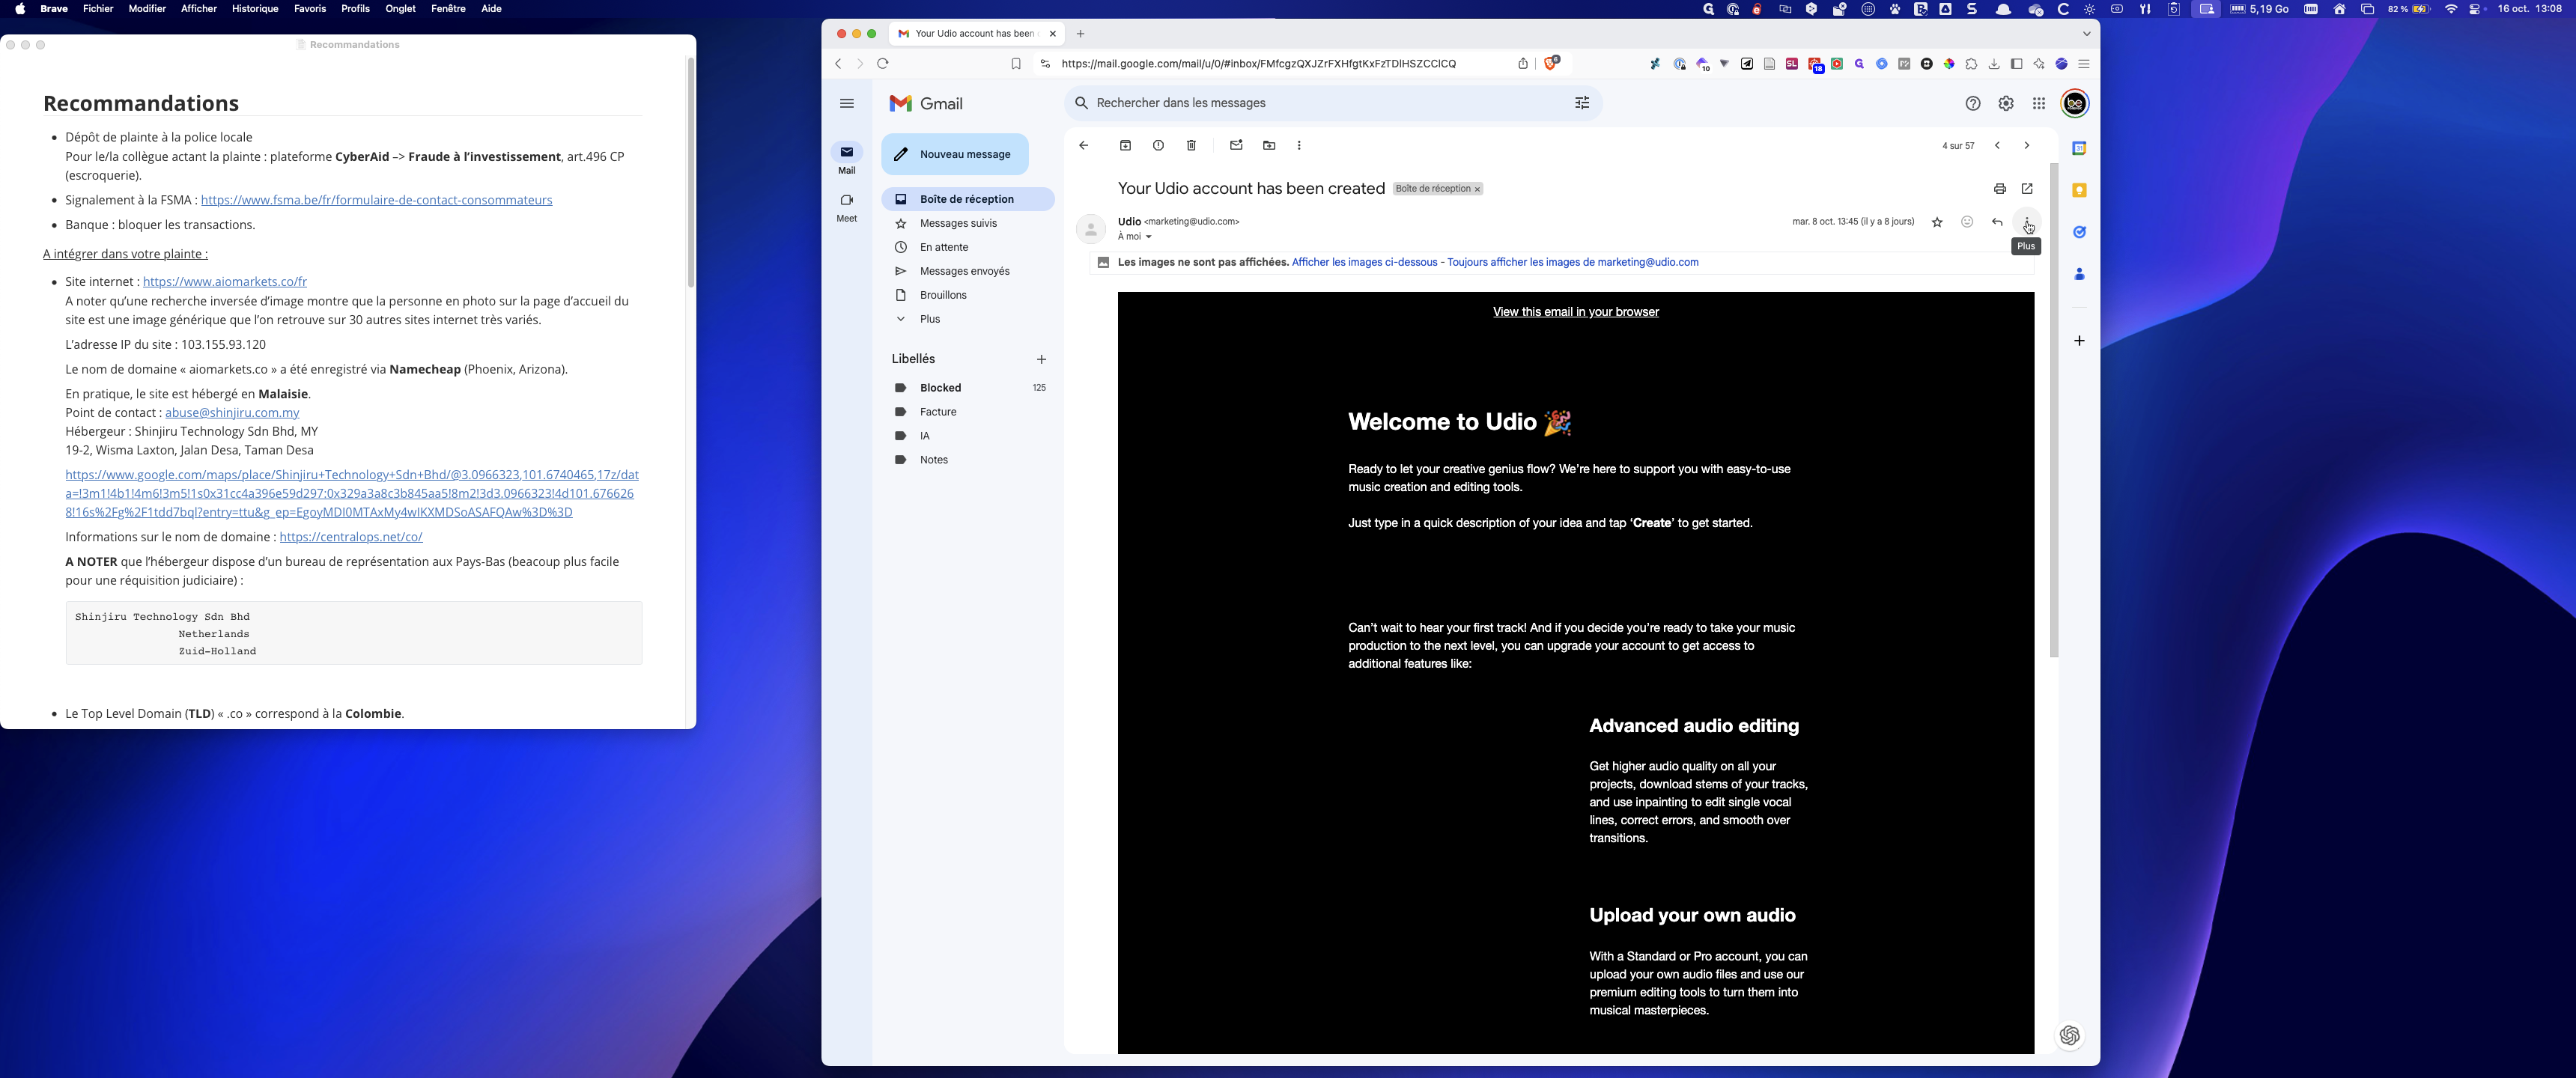The width and height of the screenshot is (2576, 1078).
Task: Click 'Afficher les images ci-dessous'
Action: pyautogui.click(x=1364, y=262)
